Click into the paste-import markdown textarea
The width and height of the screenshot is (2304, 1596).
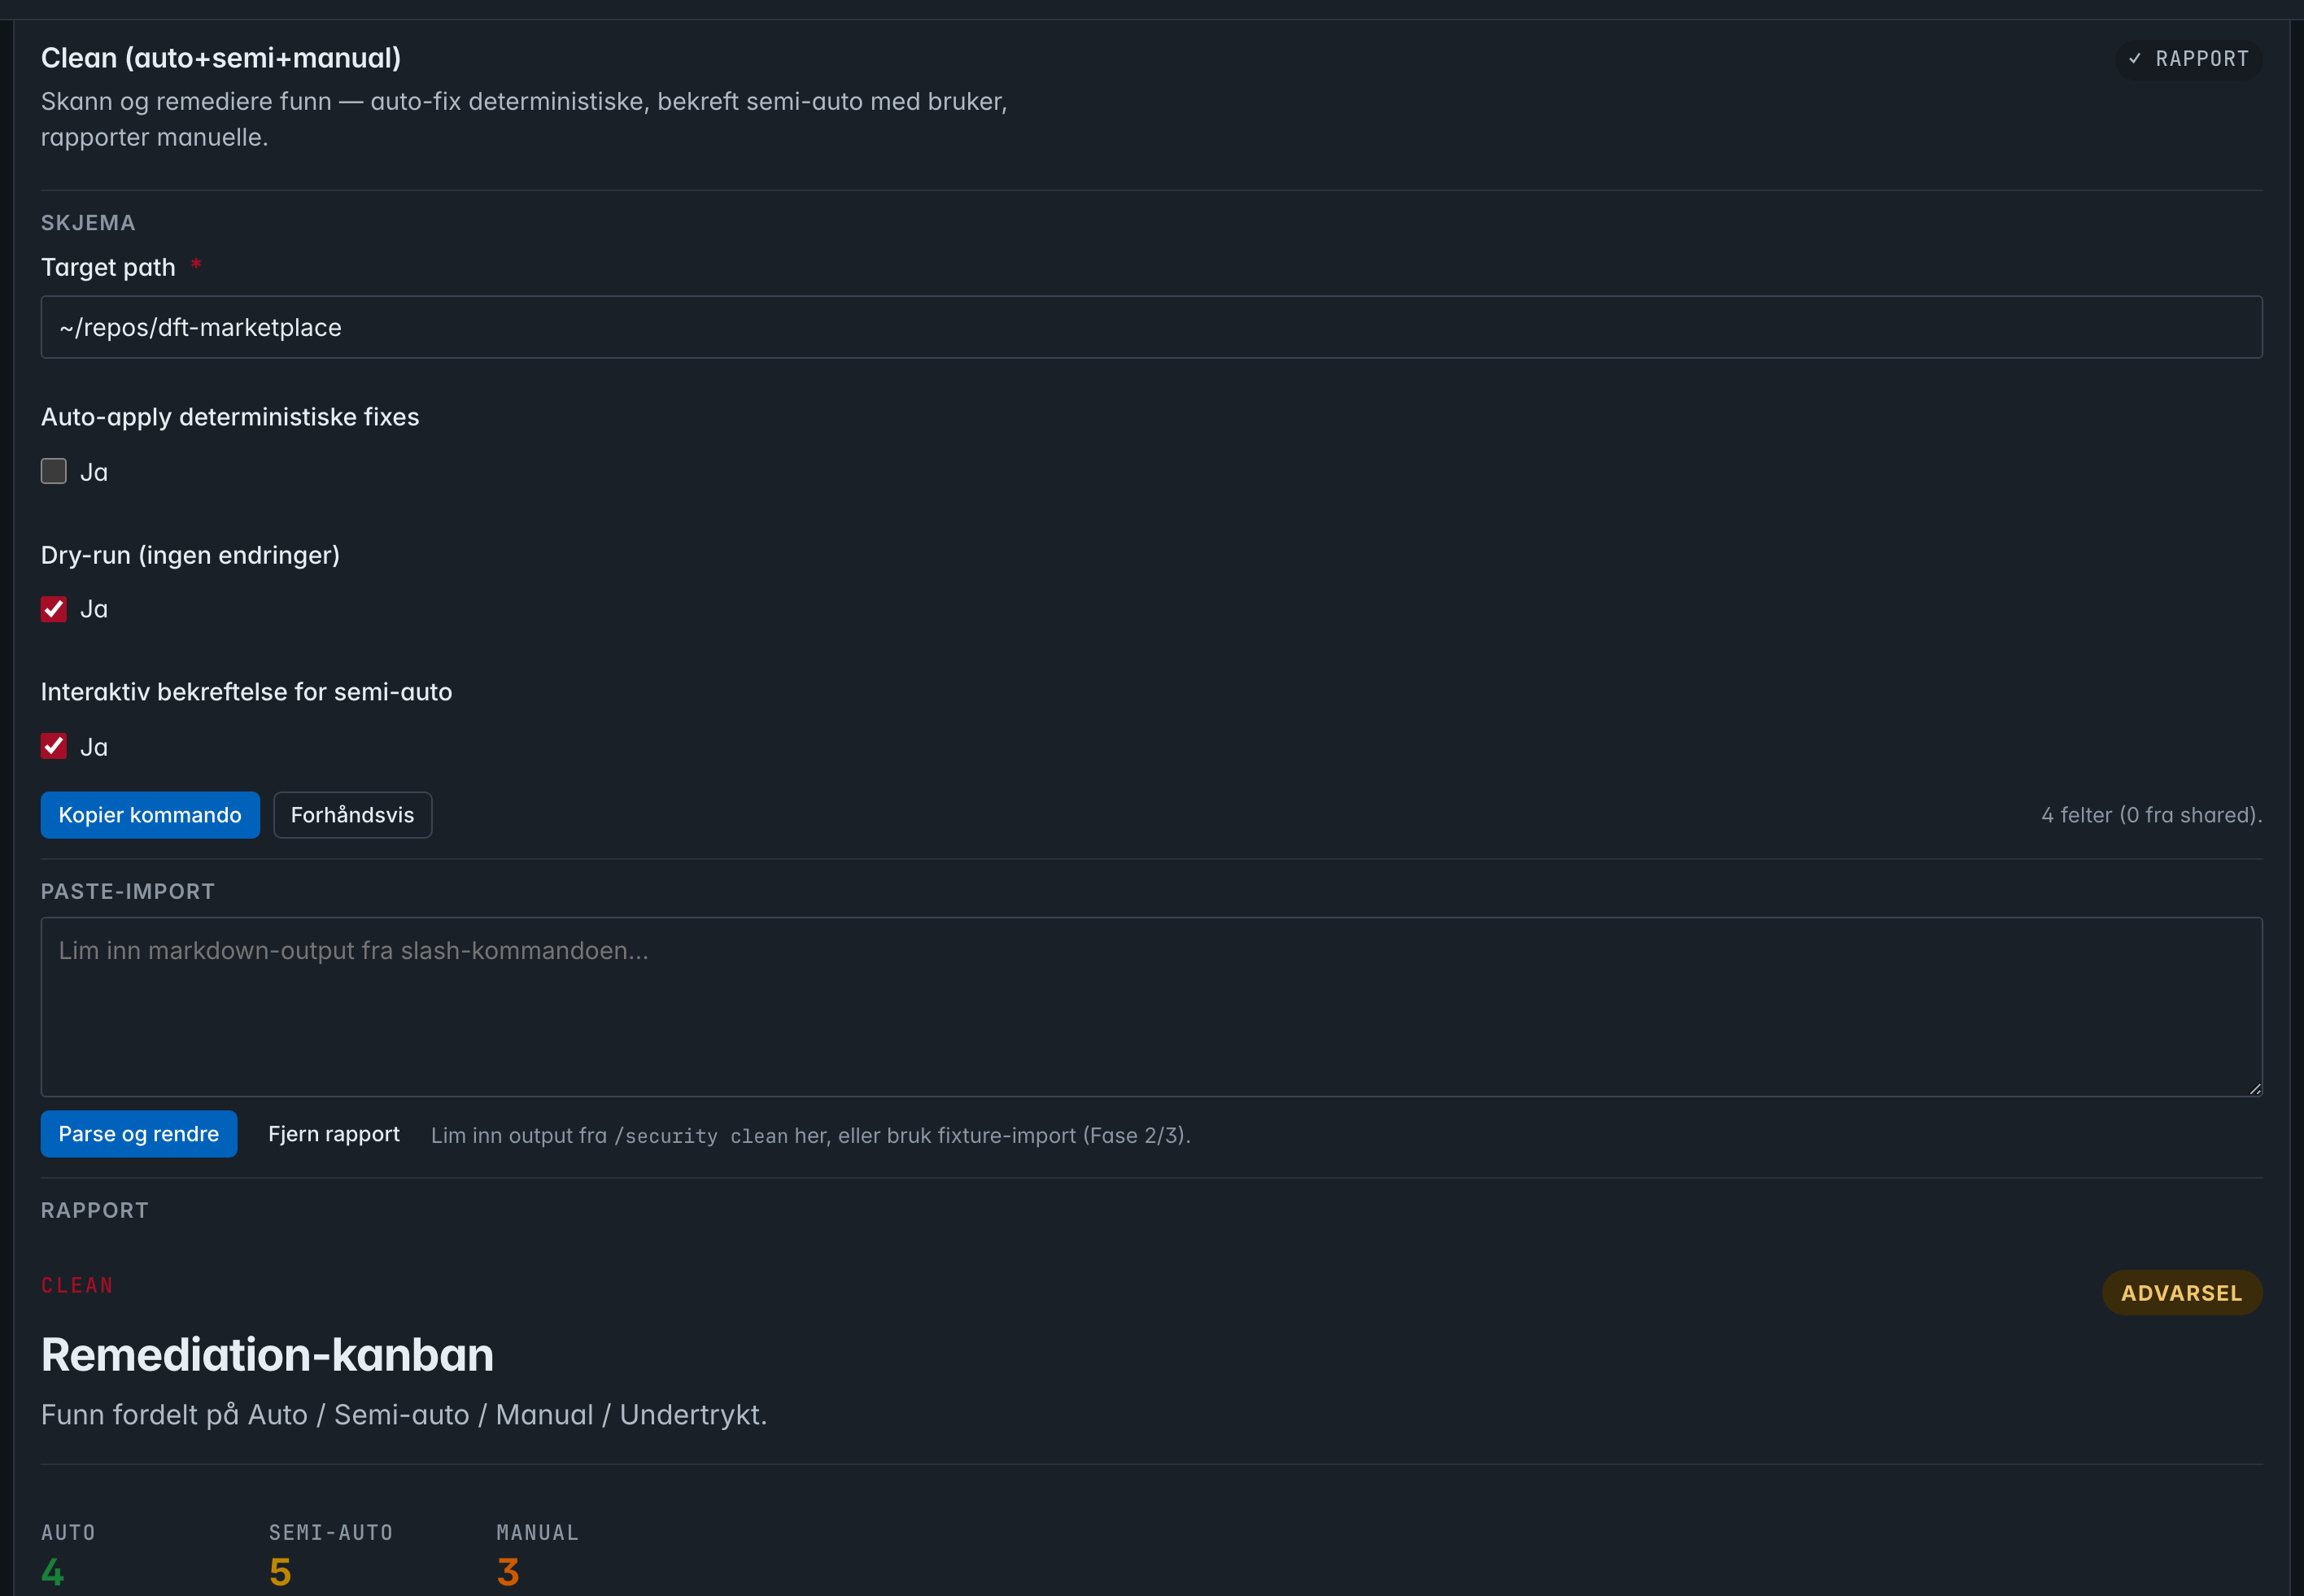click(1151, 1007)
